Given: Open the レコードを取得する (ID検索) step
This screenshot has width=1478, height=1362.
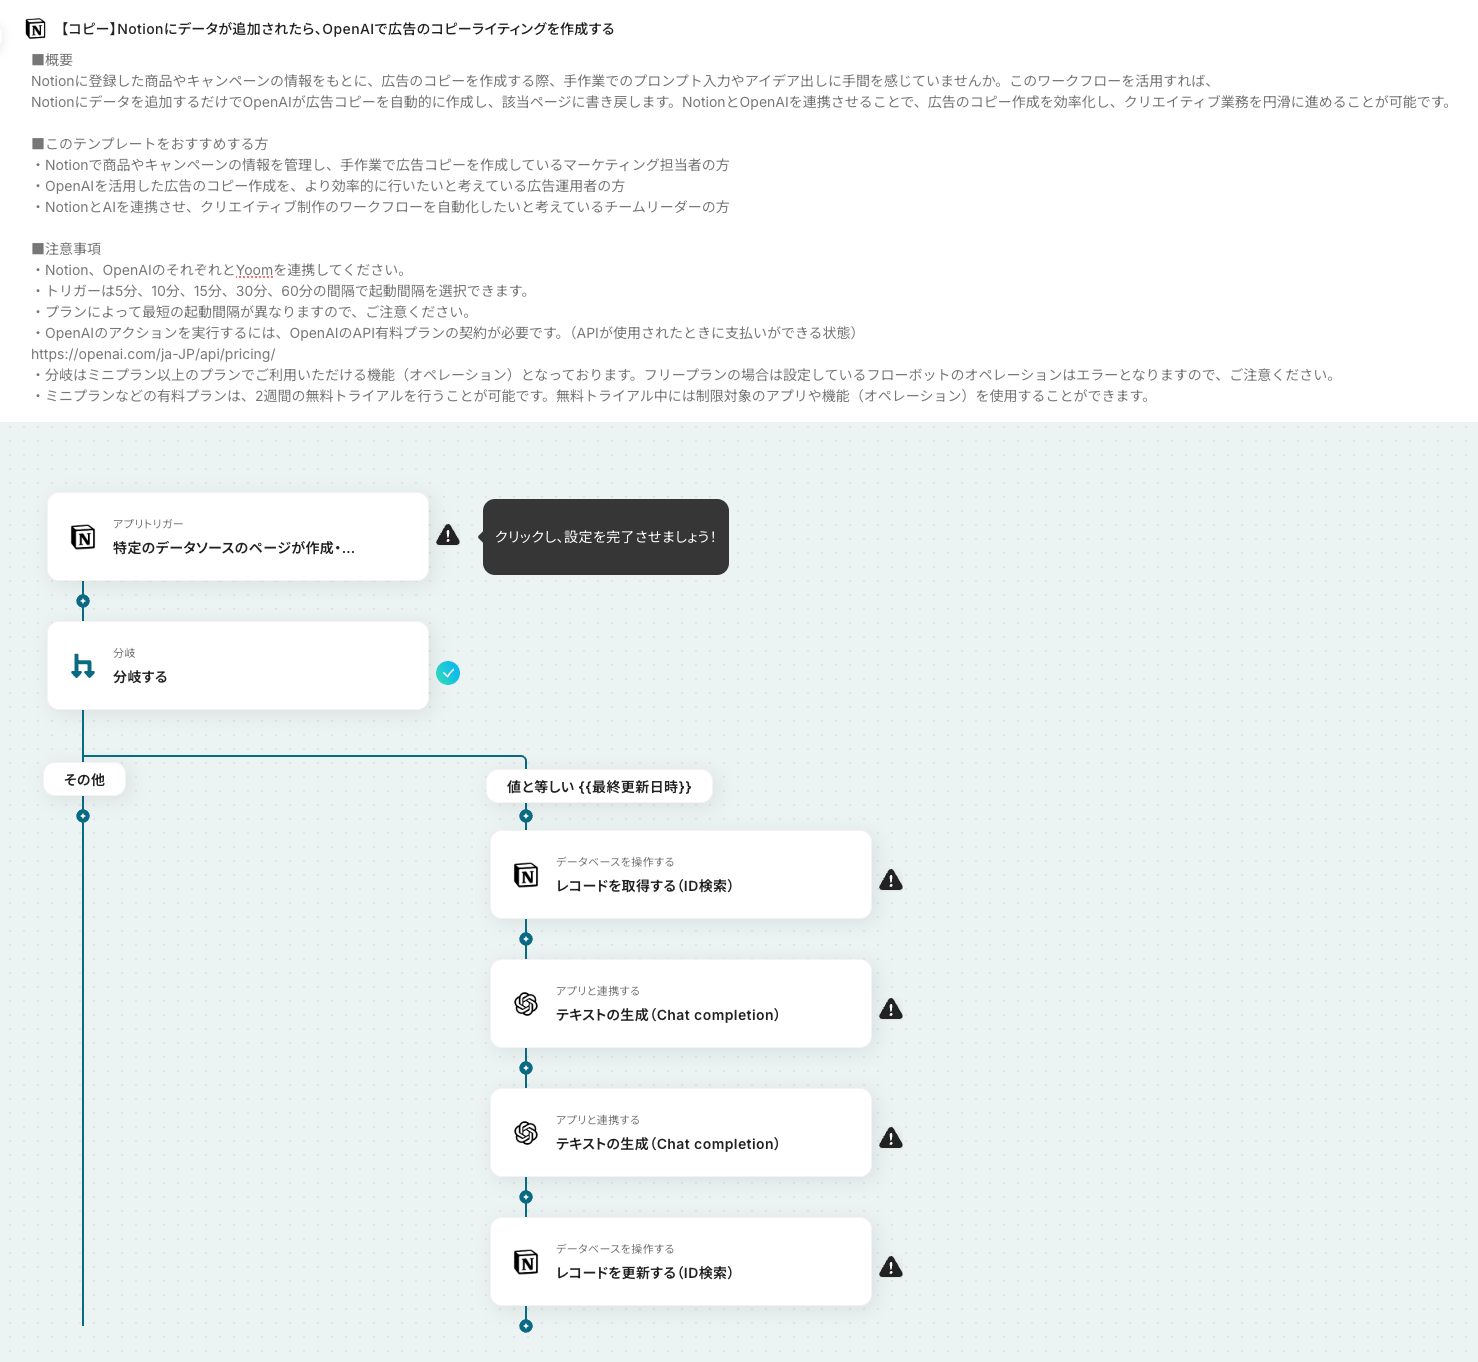Looking at the screenshot, I should [681, 875].
